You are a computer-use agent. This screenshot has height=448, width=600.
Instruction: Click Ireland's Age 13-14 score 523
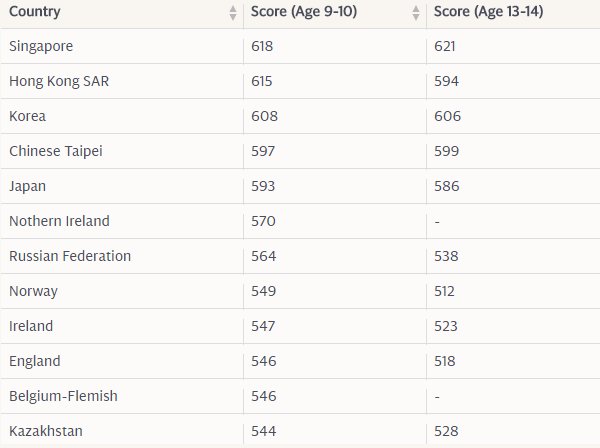point(446,326)
